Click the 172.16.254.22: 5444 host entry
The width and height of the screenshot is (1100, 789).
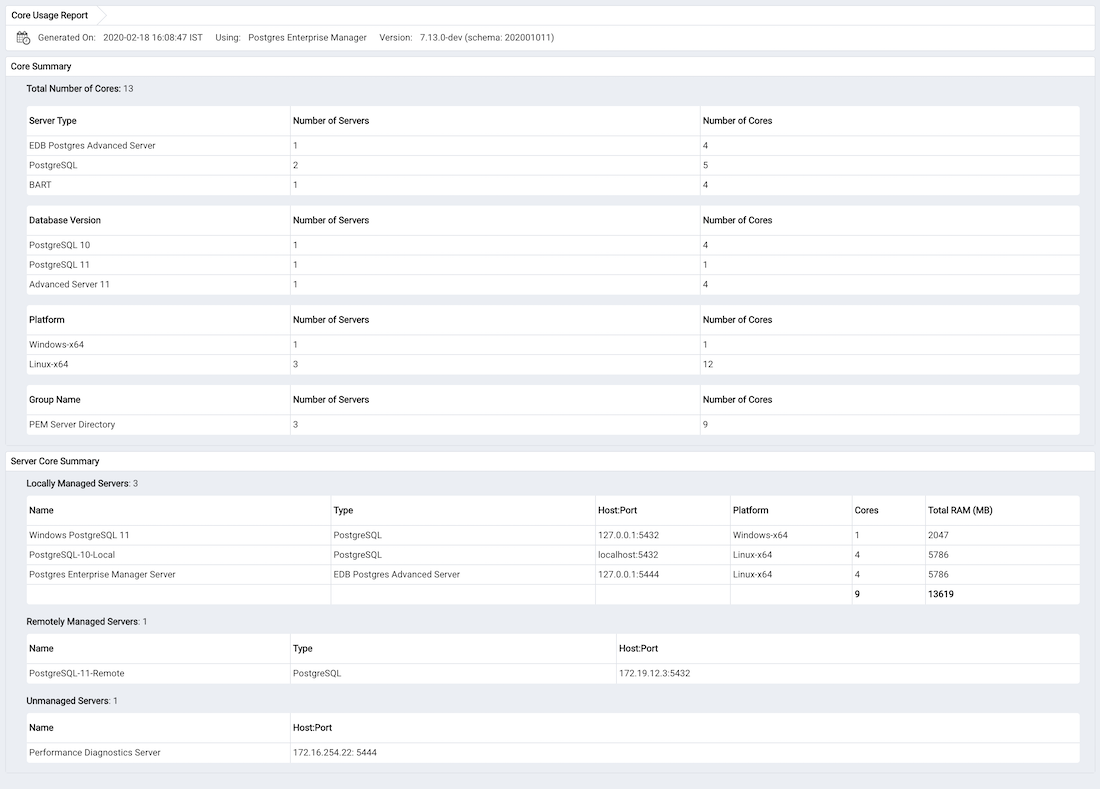tap(335, 753)
